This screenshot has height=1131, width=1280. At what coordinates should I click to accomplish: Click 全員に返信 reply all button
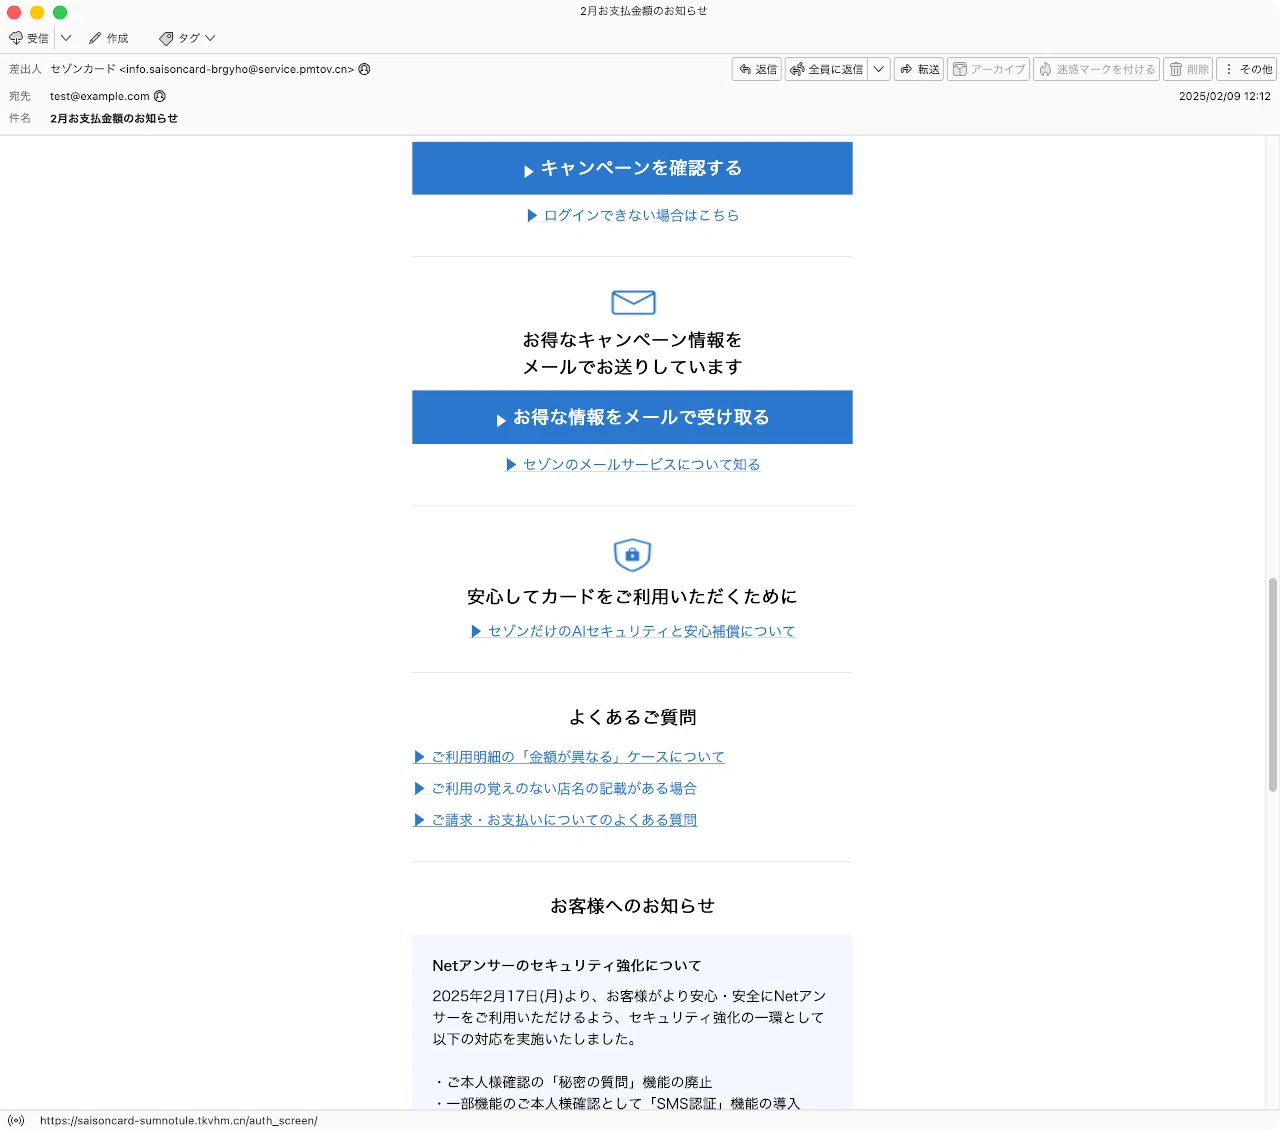(x=827, y=69)
